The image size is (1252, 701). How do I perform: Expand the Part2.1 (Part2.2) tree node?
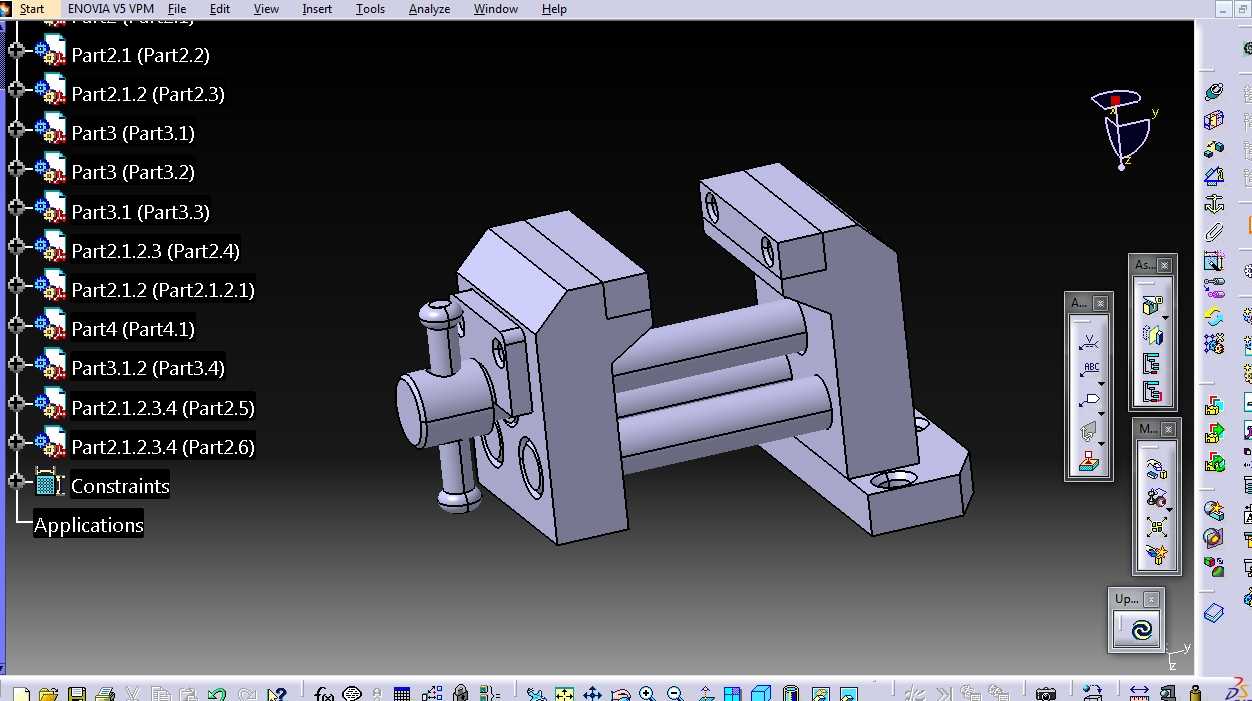pyautogui.click(x=16, y=50)
